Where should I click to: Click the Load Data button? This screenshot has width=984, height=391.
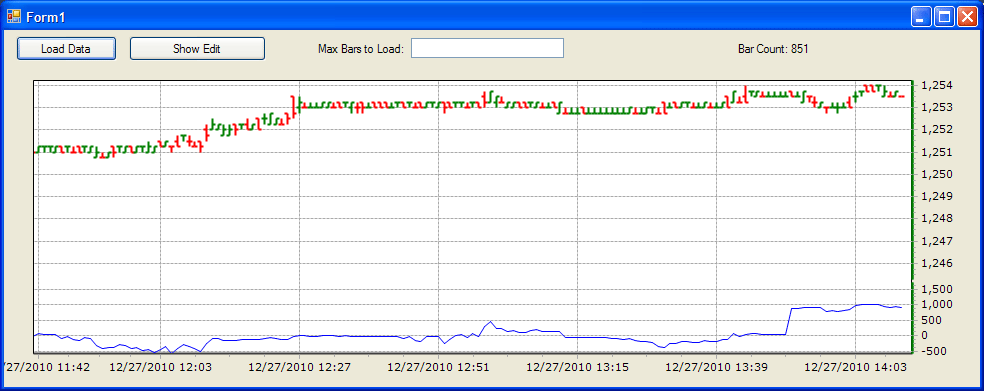click(x=66, y=48)
